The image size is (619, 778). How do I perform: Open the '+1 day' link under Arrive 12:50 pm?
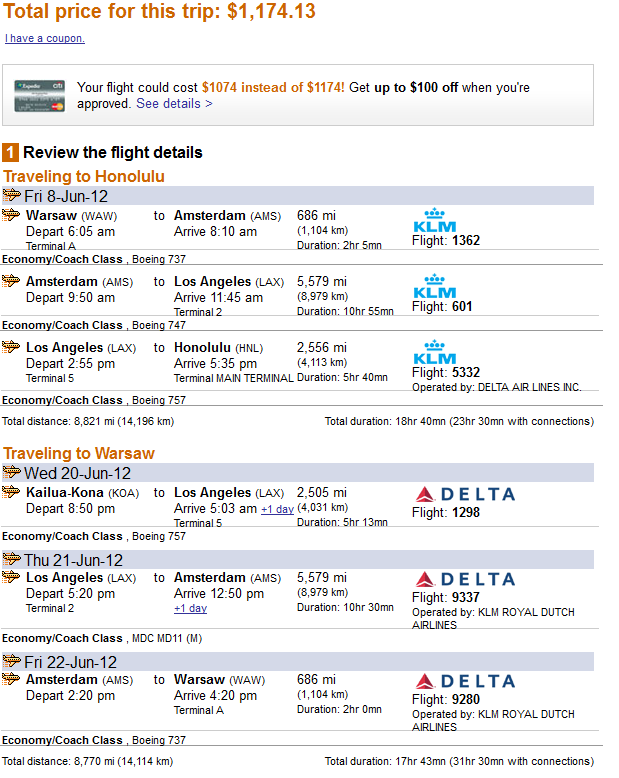pyautogui.click(x=190, y=608)
